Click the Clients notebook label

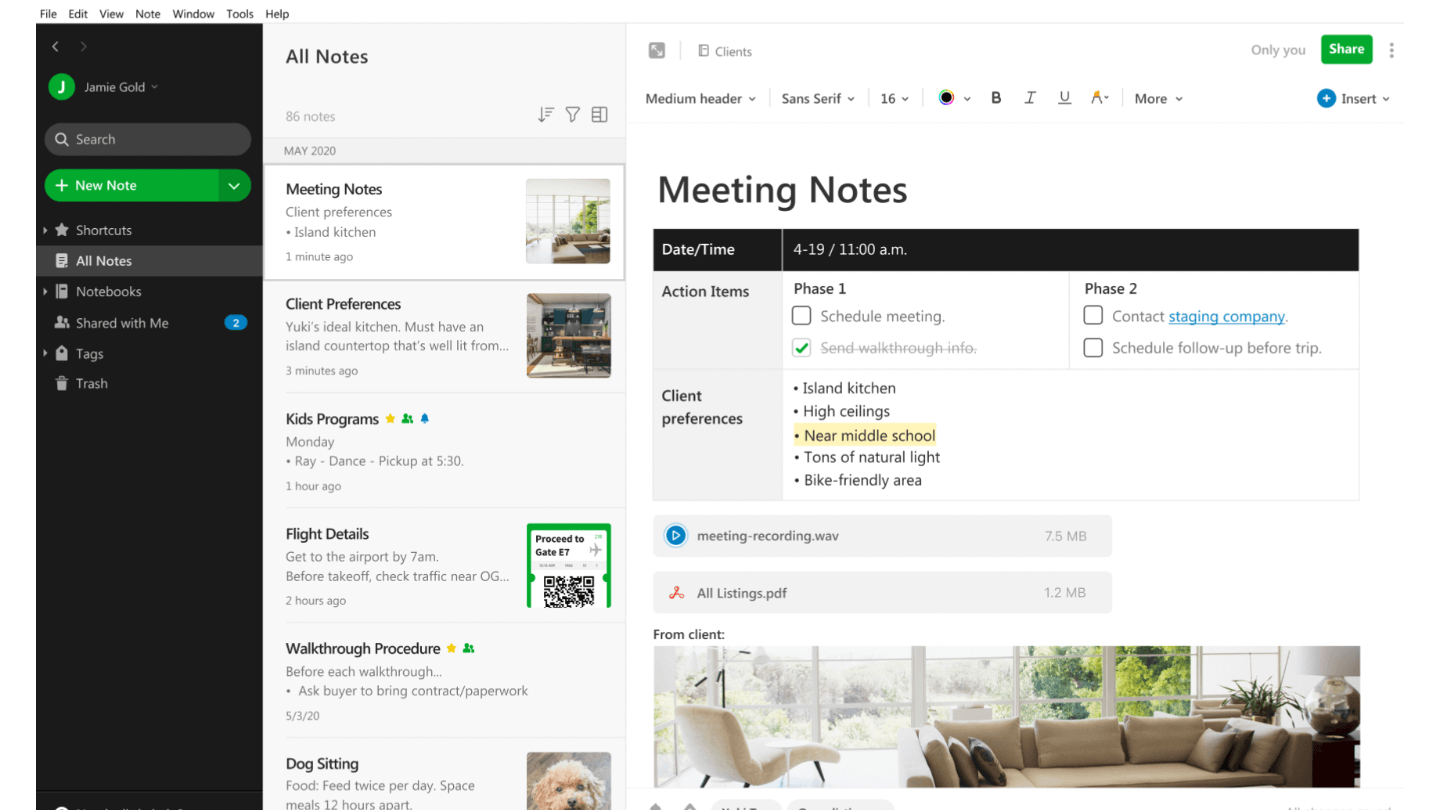point(725,51)
